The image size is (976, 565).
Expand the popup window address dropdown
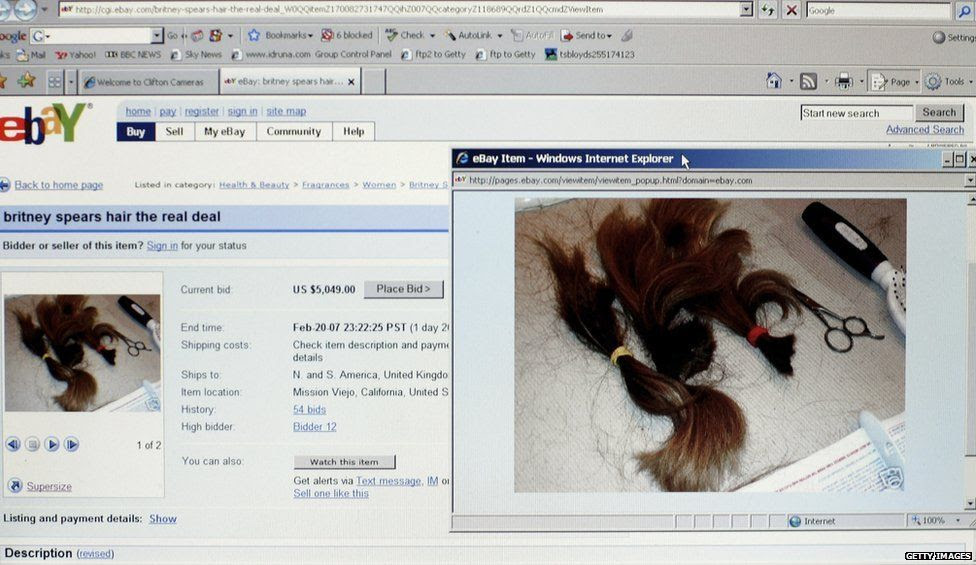pyautogui.click(x=970, y=180)
